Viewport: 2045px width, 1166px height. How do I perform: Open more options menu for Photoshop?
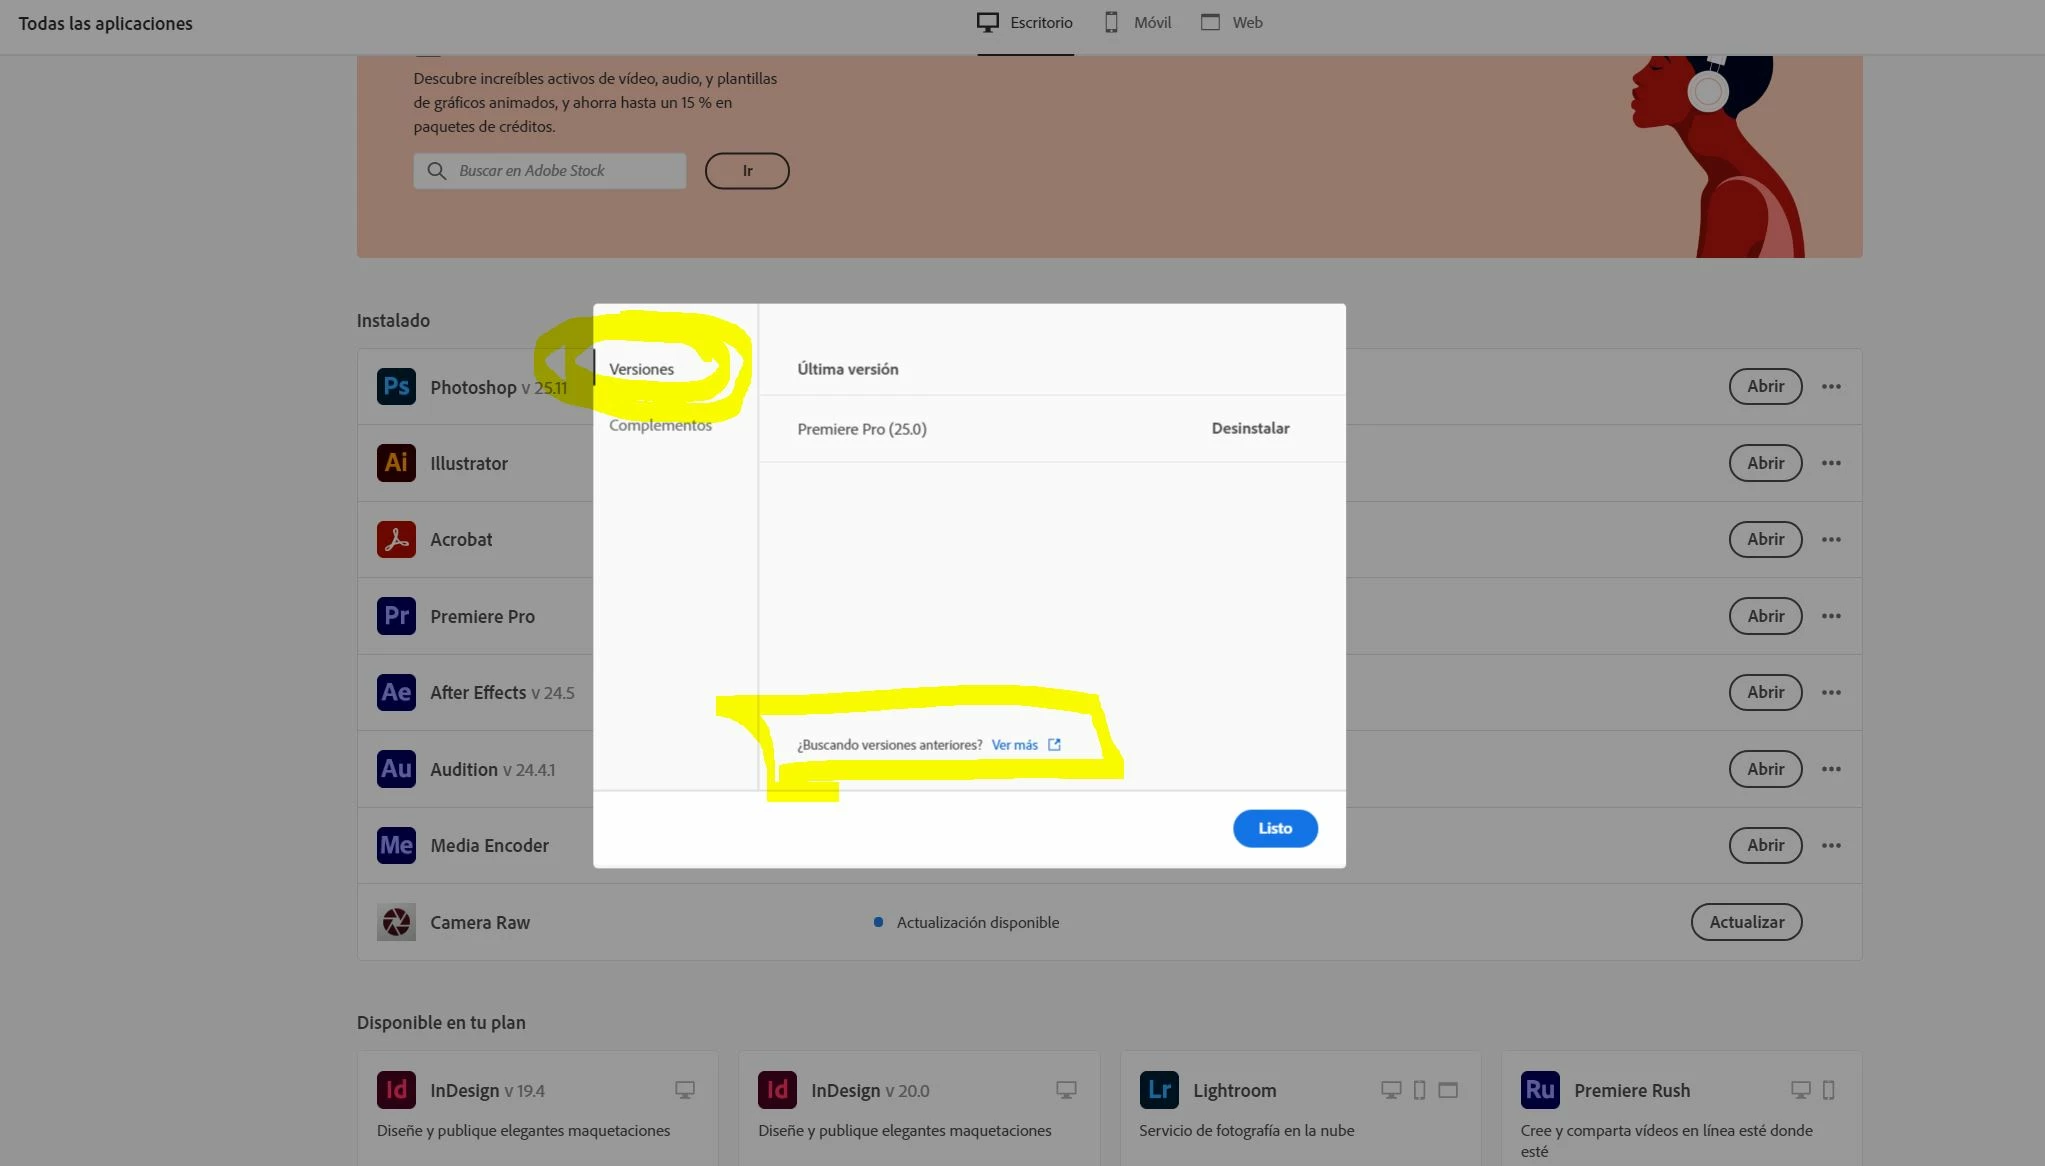1831,386
